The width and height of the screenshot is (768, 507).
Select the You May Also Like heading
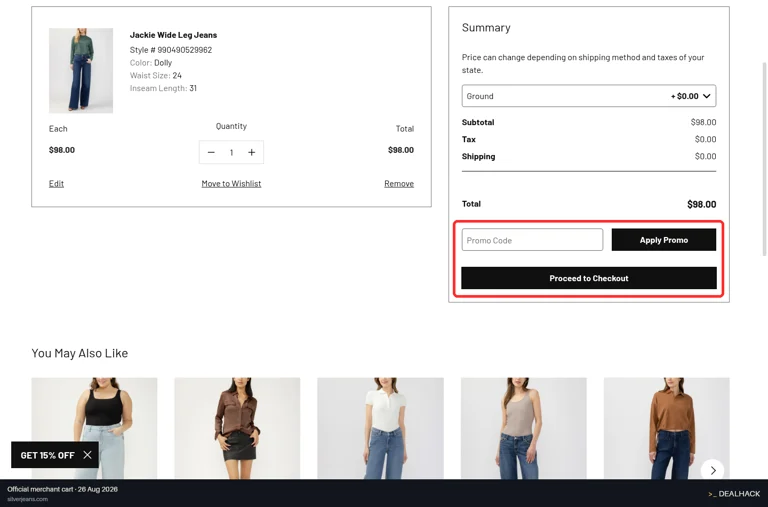coord(79,353)
